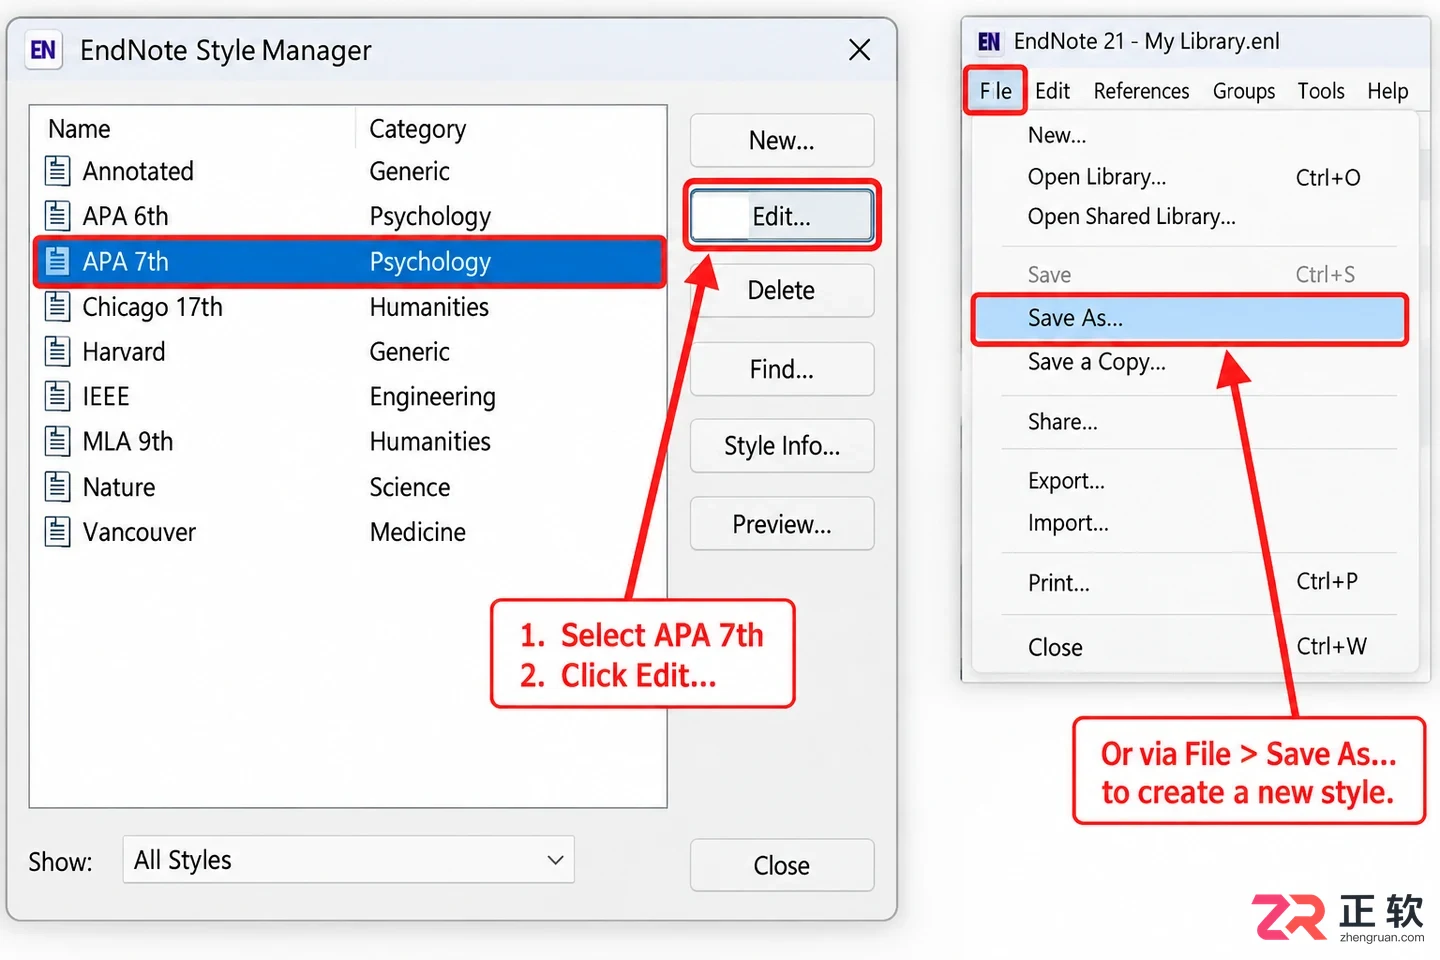Close the Style Manager dialog with X
1440x960 pixels.
(x=860, y=50)
